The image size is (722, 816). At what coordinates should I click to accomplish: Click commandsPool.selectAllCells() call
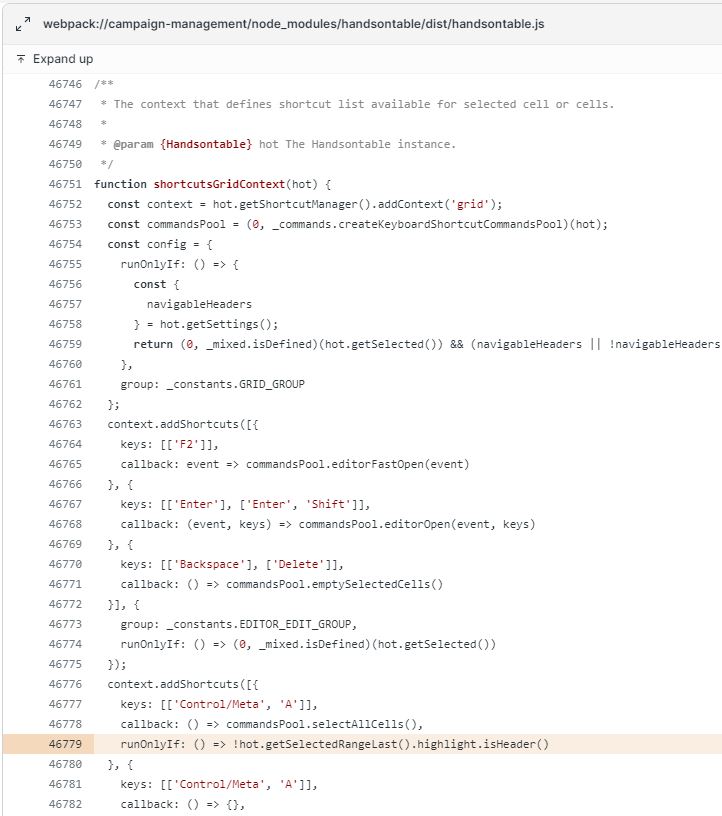tap(321, 724)
